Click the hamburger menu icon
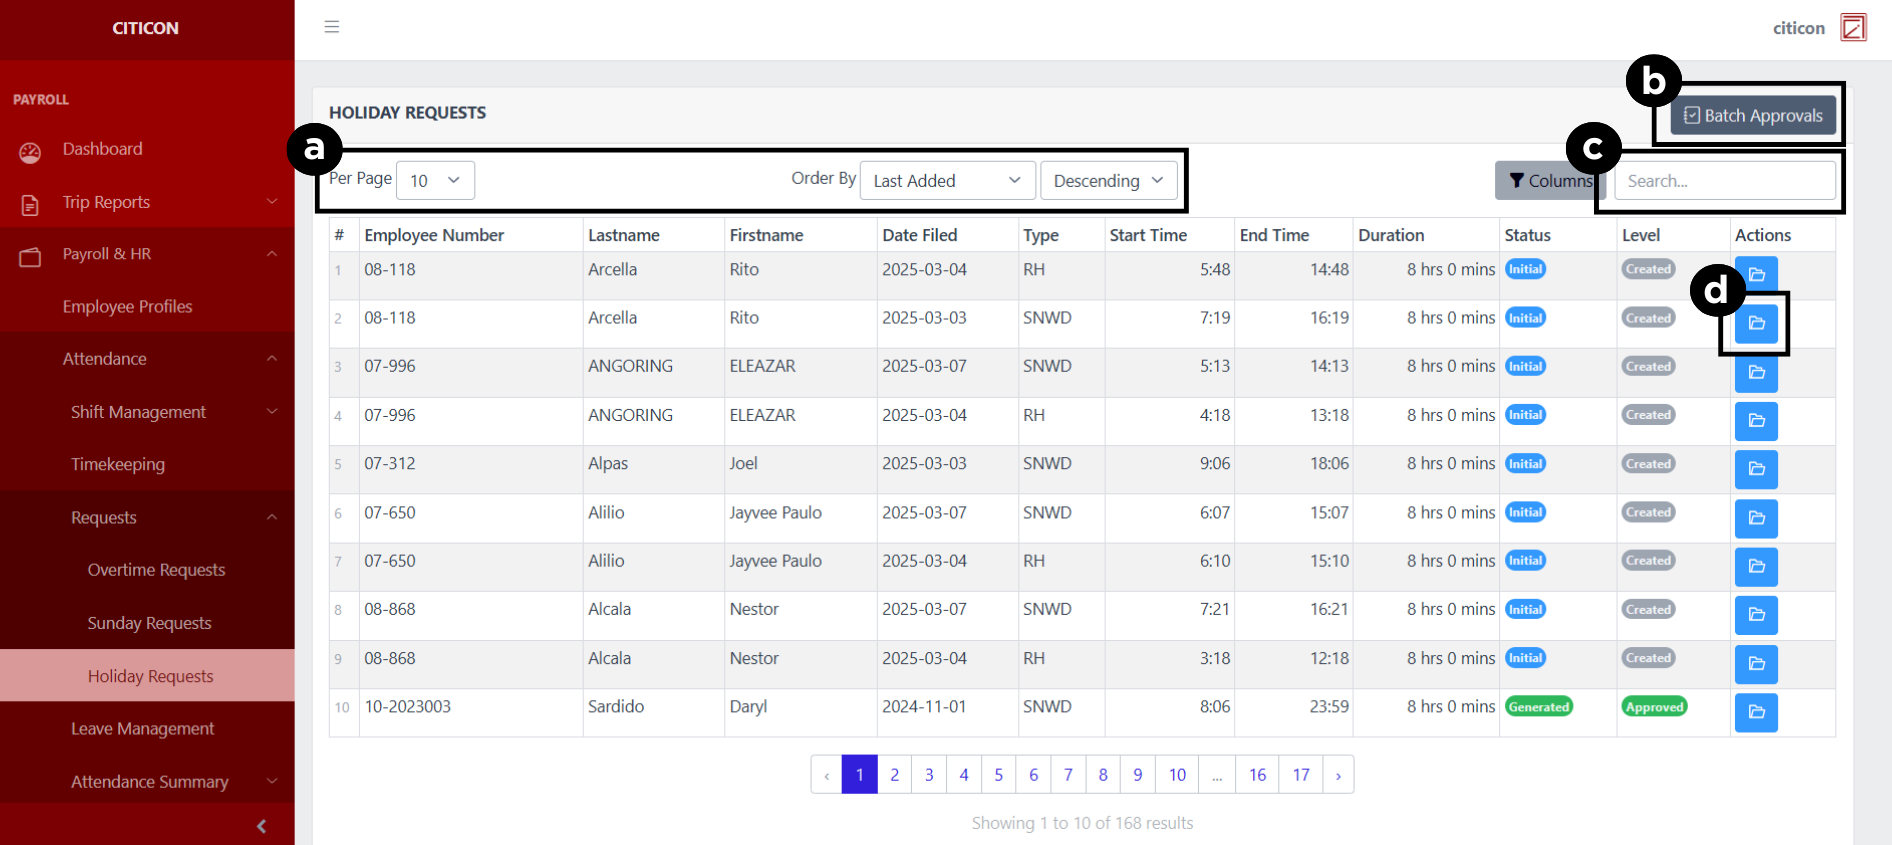The width and height of the screenshot is (1892, 845). click(x=332, y=27)
